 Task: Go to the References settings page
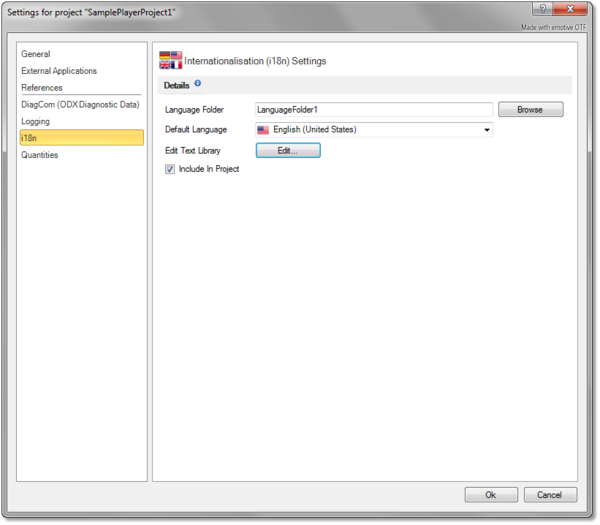pyautogui.click(x=42, y=88)
